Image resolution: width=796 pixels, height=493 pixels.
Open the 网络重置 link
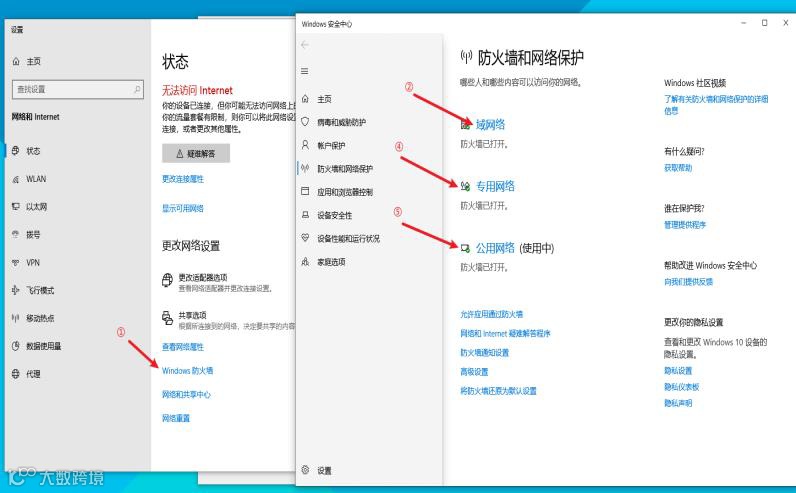pyautogui.click(x=176, y=418)
